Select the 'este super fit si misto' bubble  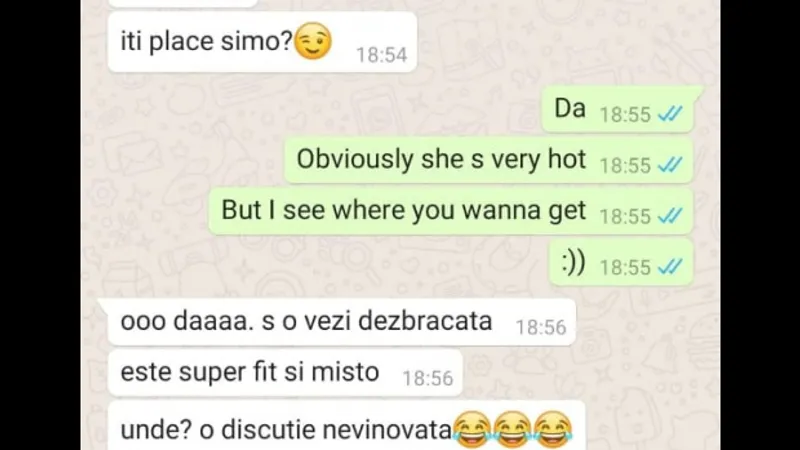pos(285,373)
